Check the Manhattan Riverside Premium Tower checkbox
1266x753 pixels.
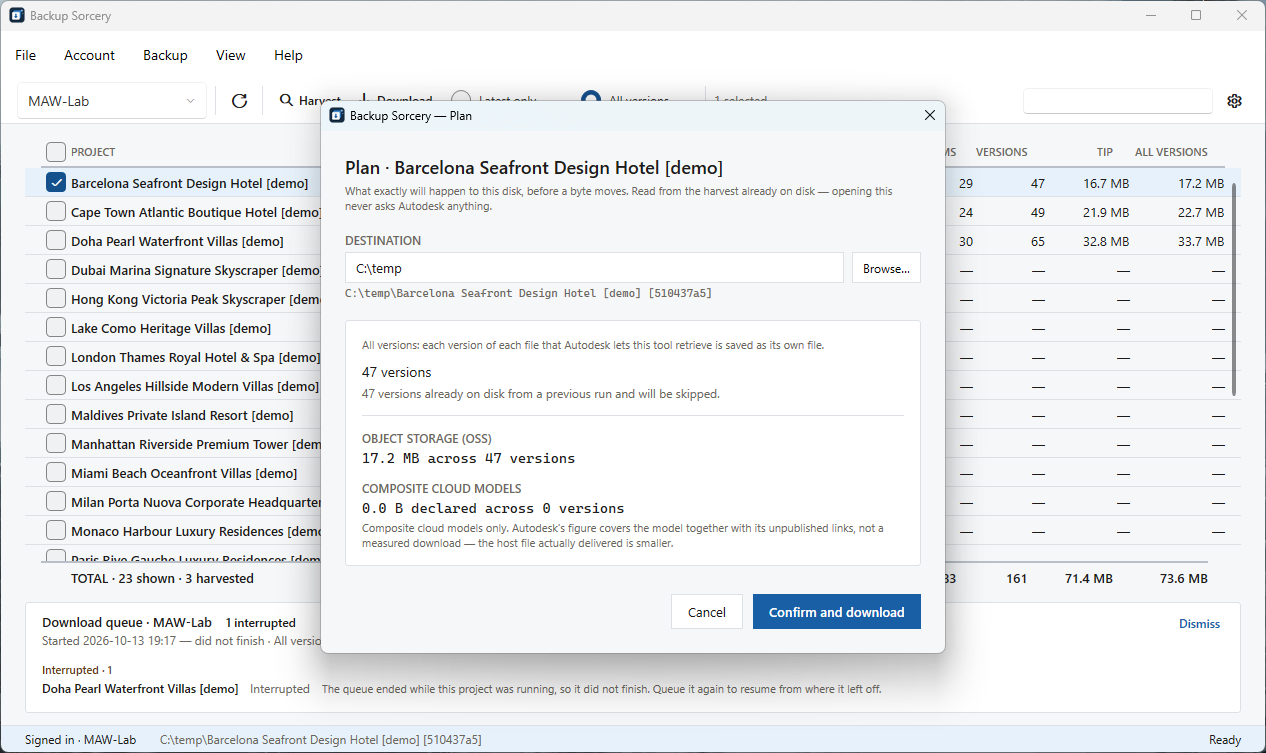[x=56, y=444]
